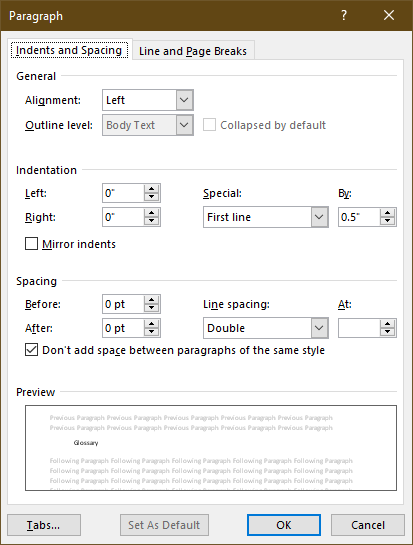Expand the Special indentation dropdown
This screenshot has height=545, width=413.
(319, 217)
